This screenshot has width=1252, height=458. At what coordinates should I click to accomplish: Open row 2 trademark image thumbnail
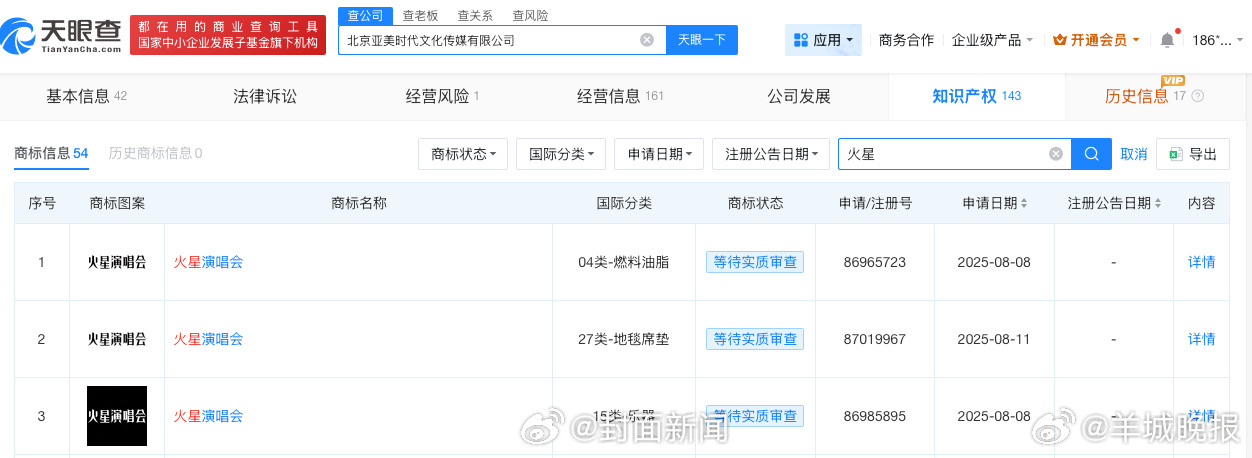click(x=117, y=339)
